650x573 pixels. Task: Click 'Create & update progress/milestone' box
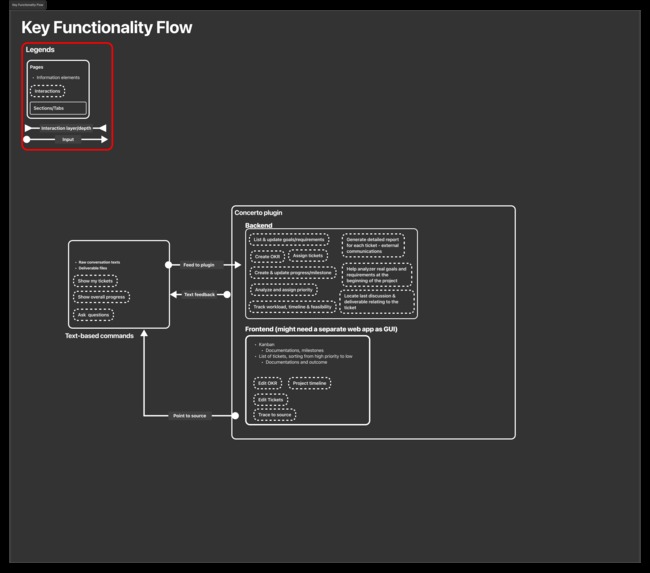293,273
